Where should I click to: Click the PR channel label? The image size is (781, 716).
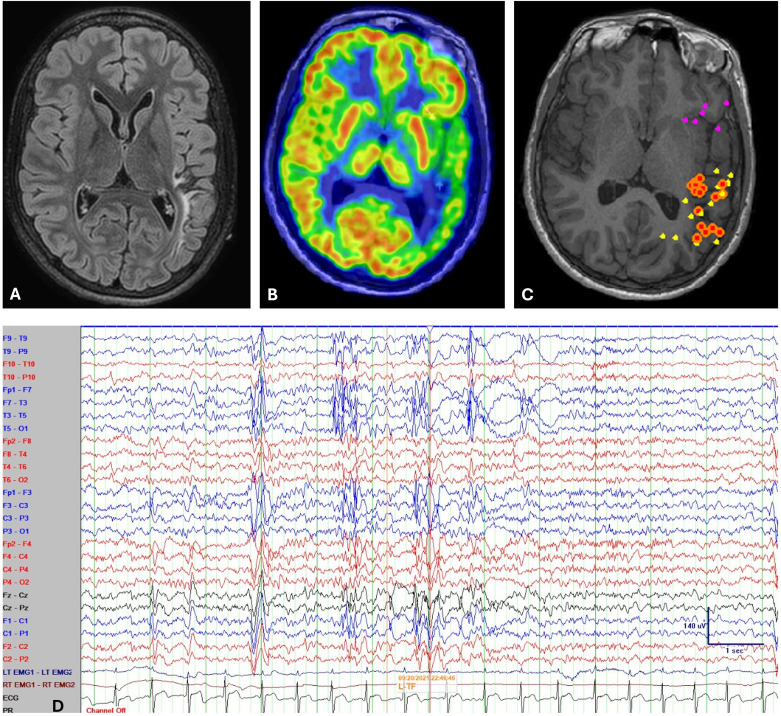[7, 711]
